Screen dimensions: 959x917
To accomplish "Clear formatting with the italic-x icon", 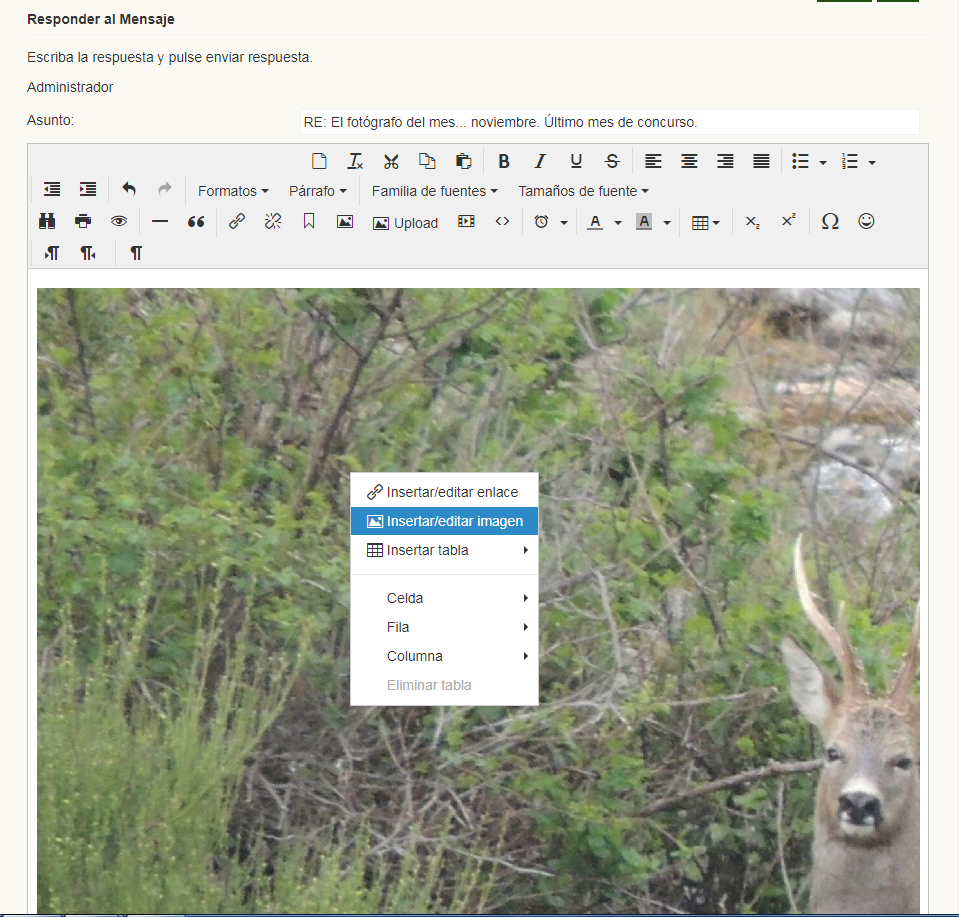I will 355,161.
